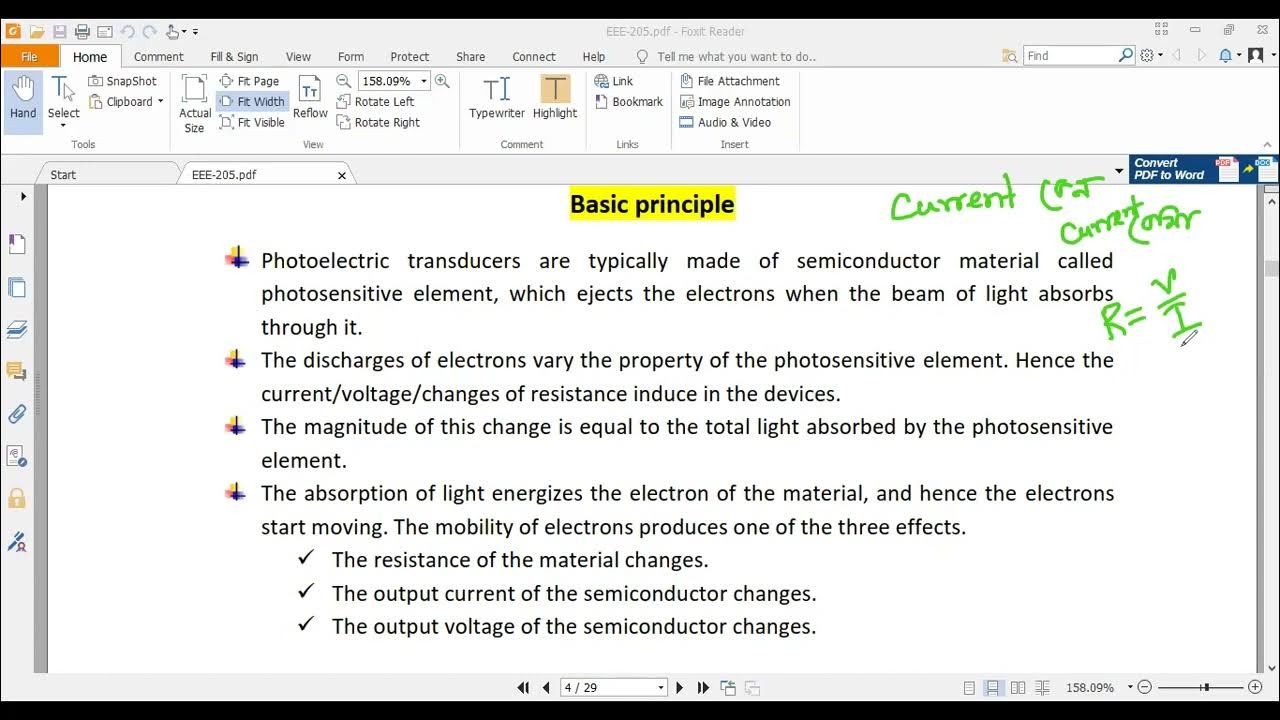
Task: Toggle continuous page view in status bar
Action: [x=993, y=688]
